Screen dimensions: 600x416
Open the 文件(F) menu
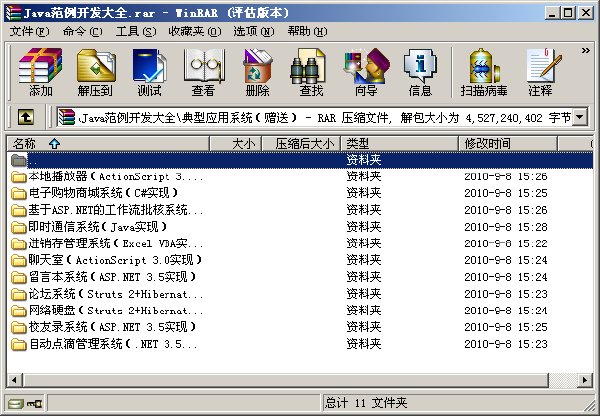pos(29,31)
